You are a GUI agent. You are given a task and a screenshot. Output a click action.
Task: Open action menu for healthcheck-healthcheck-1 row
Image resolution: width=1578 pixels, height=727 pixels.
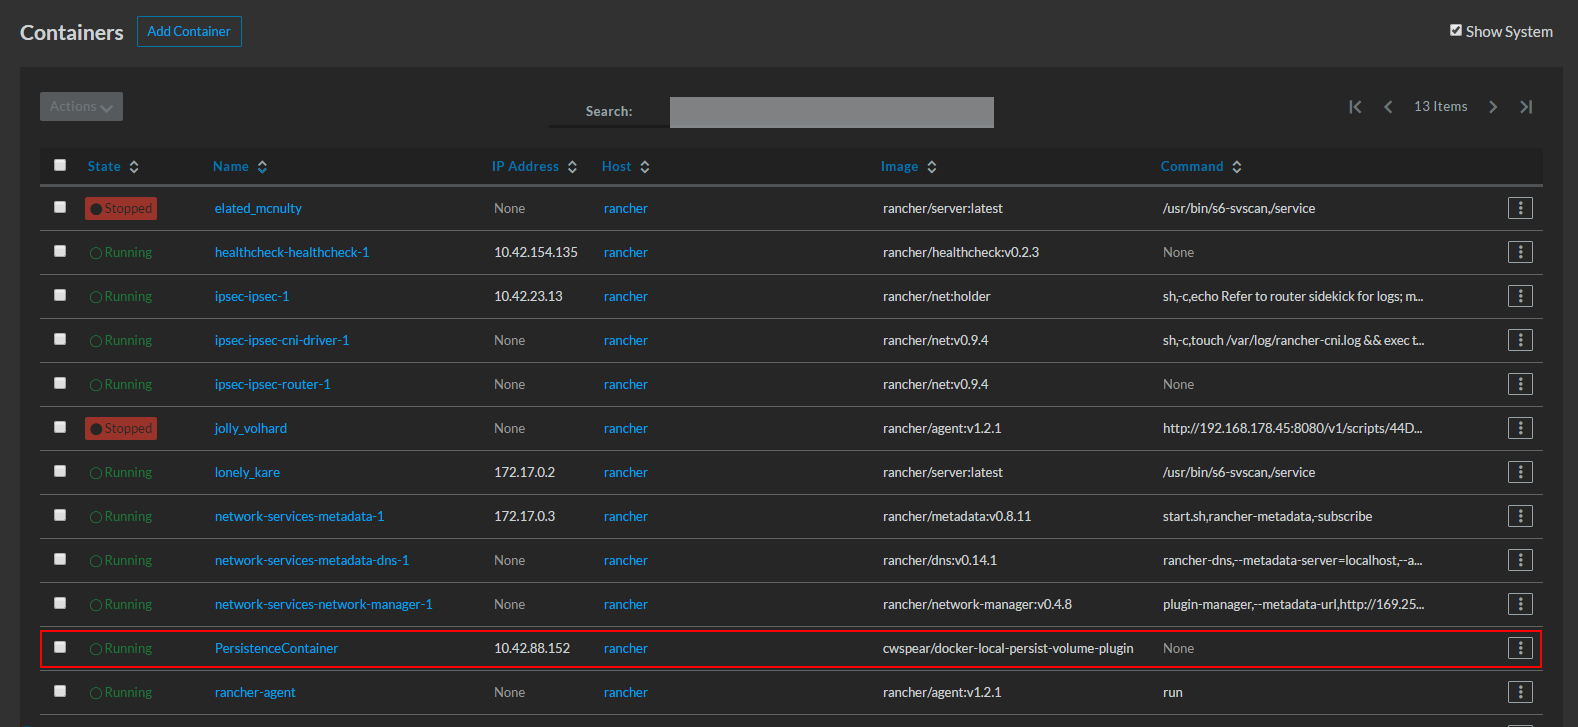[x=1520, y=252]
